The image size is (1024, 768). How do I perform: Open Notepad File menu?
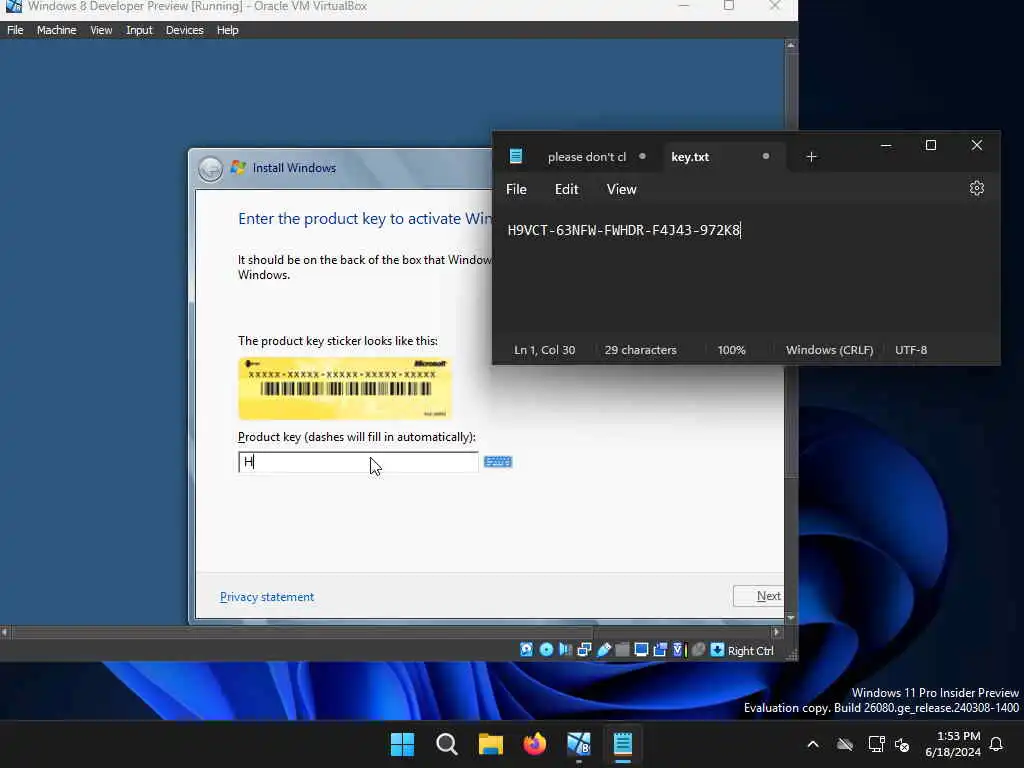tap(516, 189)
